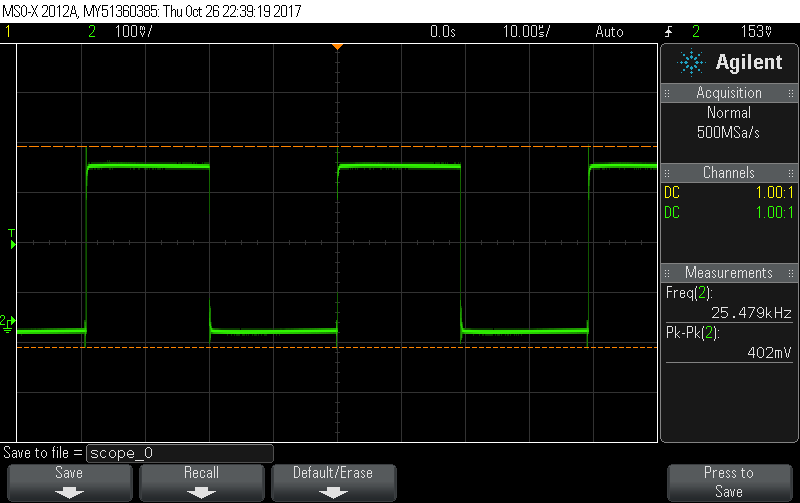This screenshot has height=503, width=800.
Task: Click the 500MSa/s sample rate text
Action: [728, 133]
